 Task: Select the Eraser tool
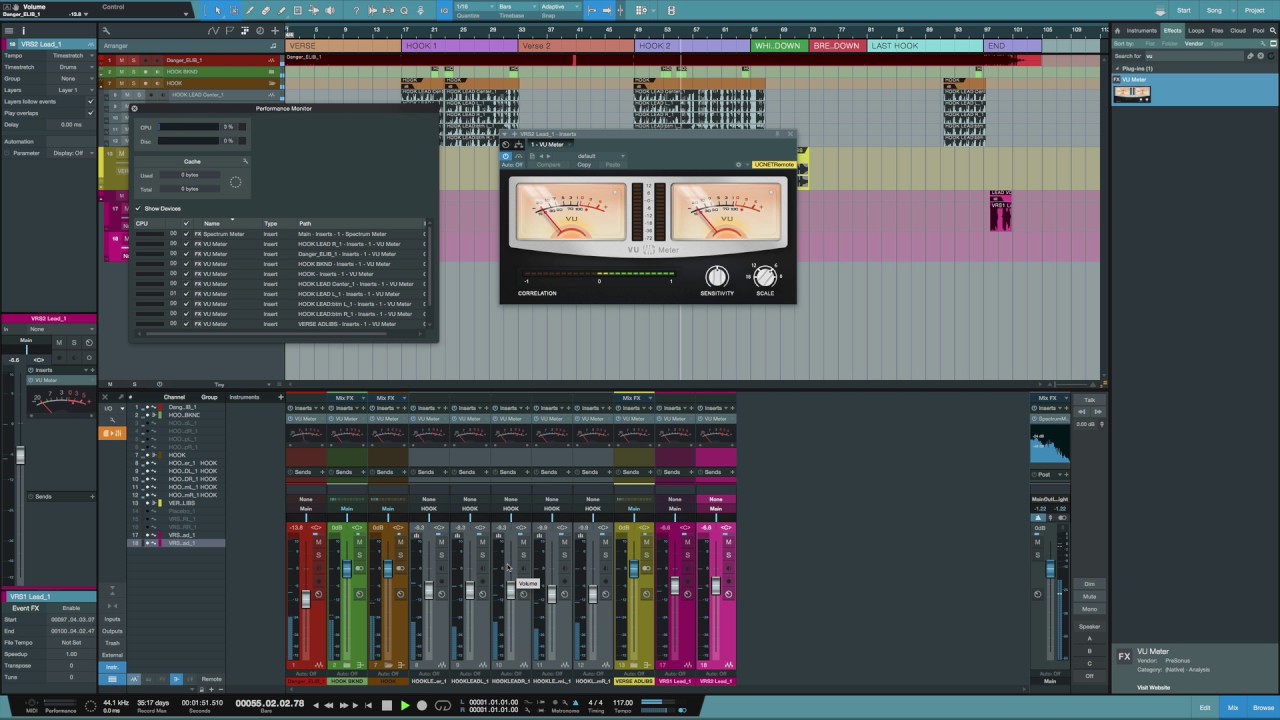point(266,10)
